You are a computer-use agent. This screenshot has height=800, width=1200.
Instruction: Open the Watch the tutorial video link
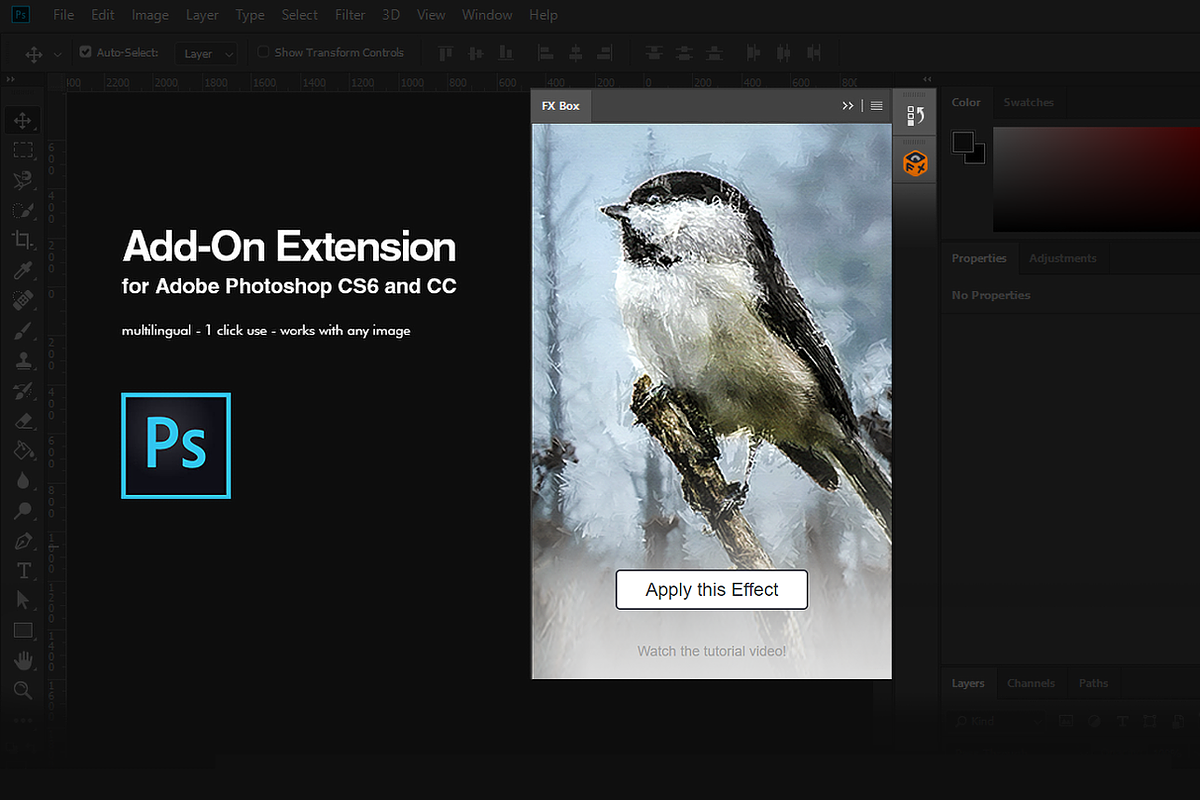711,651
